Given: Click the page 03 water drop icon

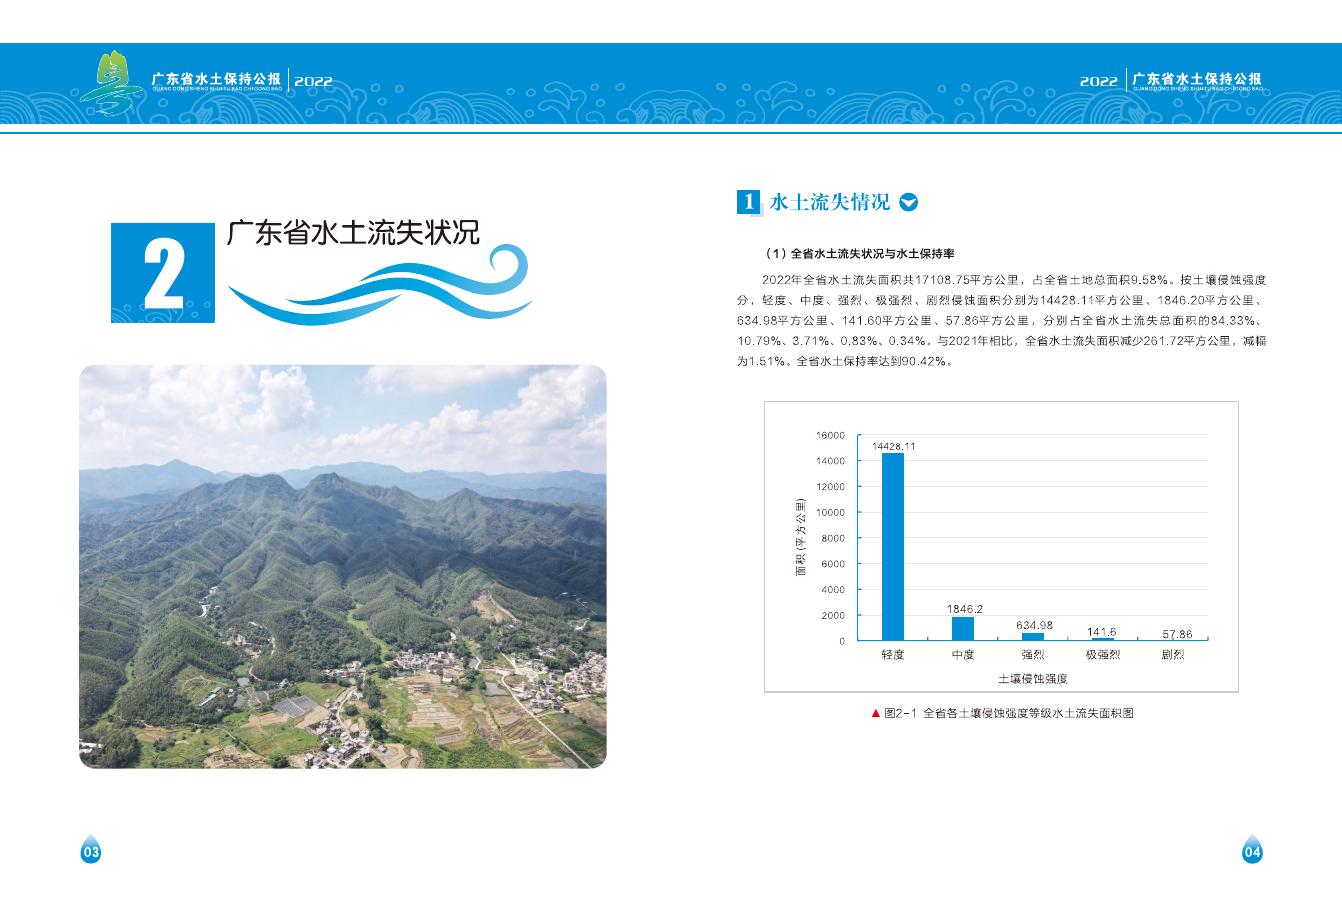Looking at the screenshot, I should click(x=91, y=850).
